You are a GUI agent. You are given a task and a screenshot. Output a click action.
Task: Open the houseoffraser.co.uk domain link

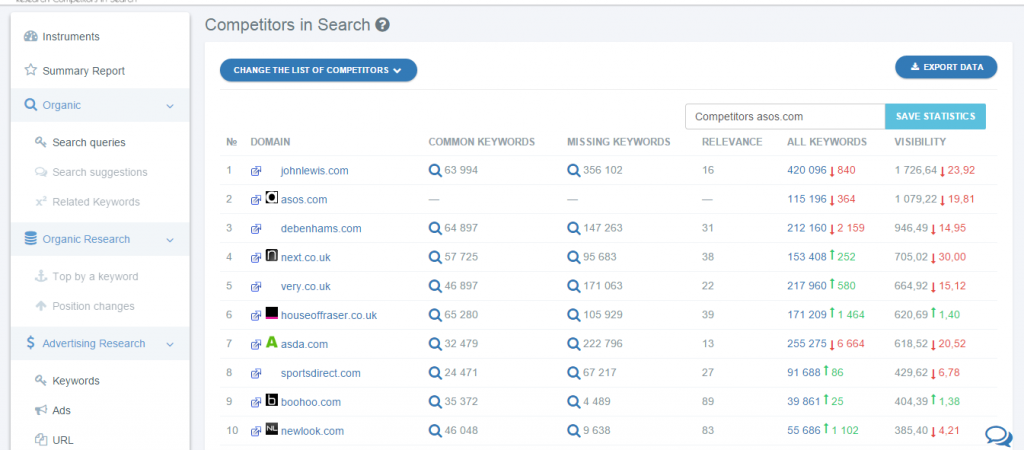pos(328,316)
